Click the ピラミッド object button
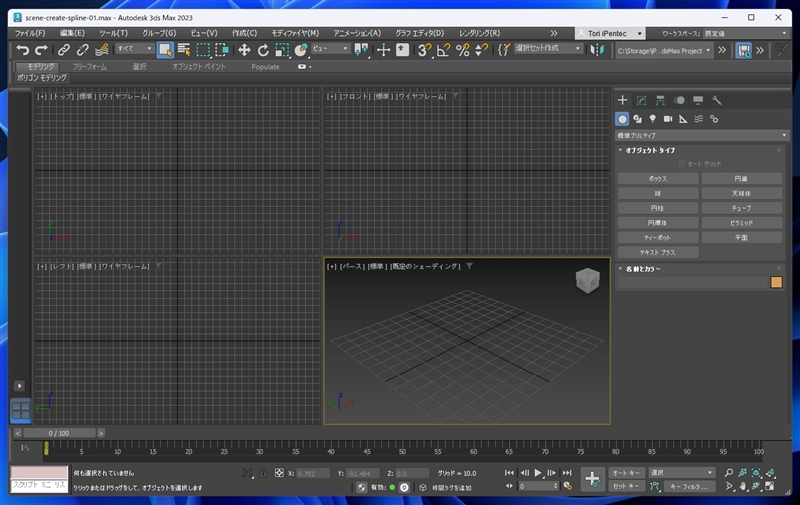This screenshot has height=505, width=800. tap(741, 223)
